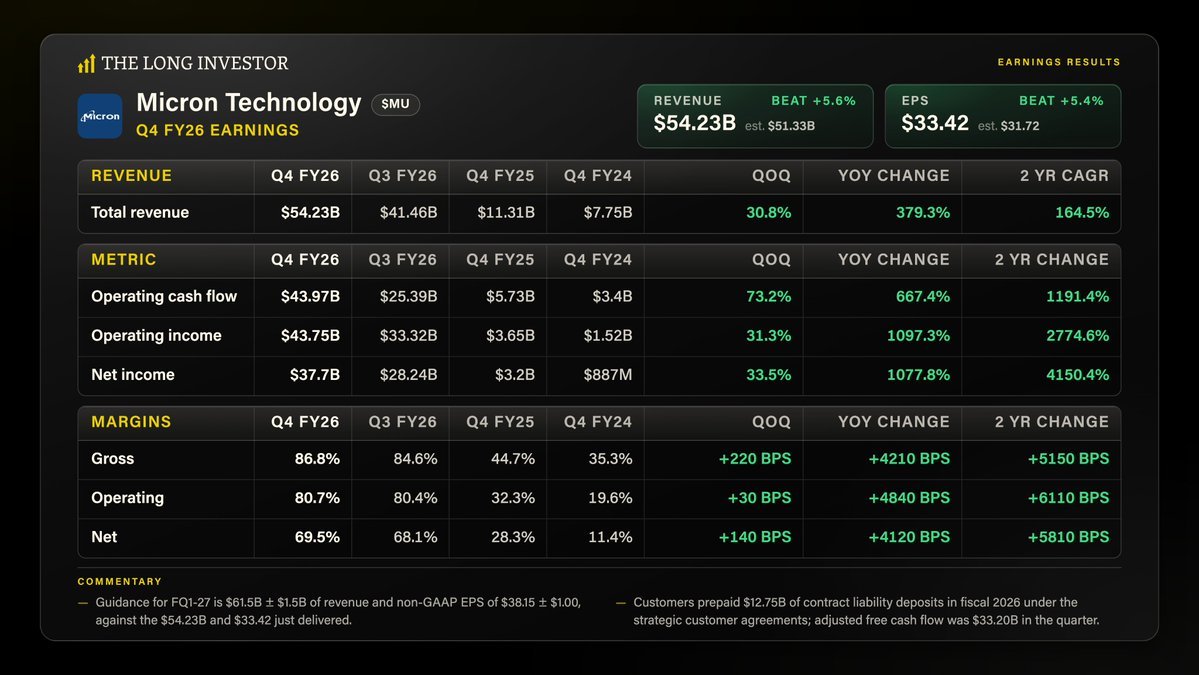Click Operating cash flow Q4 FY26 value $43.97B
Image resolution: width=1199 pixels, height=675 pixels.
tap(310, 297)
